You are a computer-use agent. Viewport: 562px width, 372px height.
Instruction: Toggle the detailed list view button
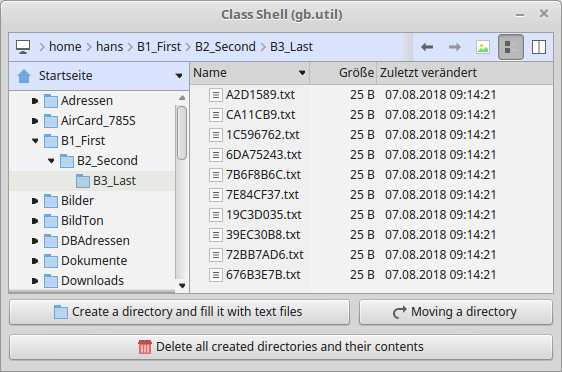511,47
